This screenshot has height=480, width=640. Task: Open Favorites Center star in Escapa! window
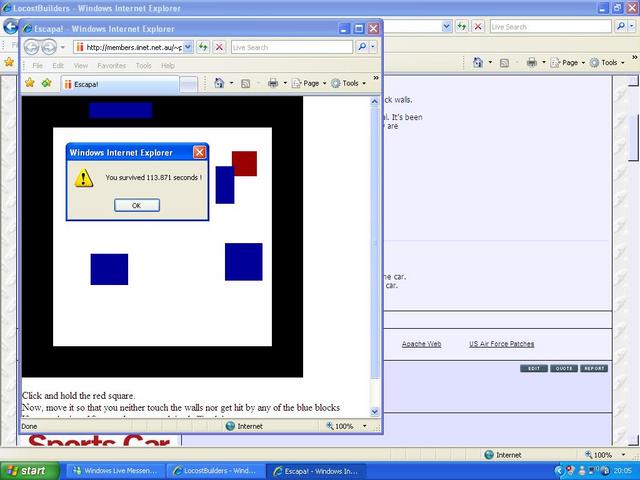click(30, 83)
